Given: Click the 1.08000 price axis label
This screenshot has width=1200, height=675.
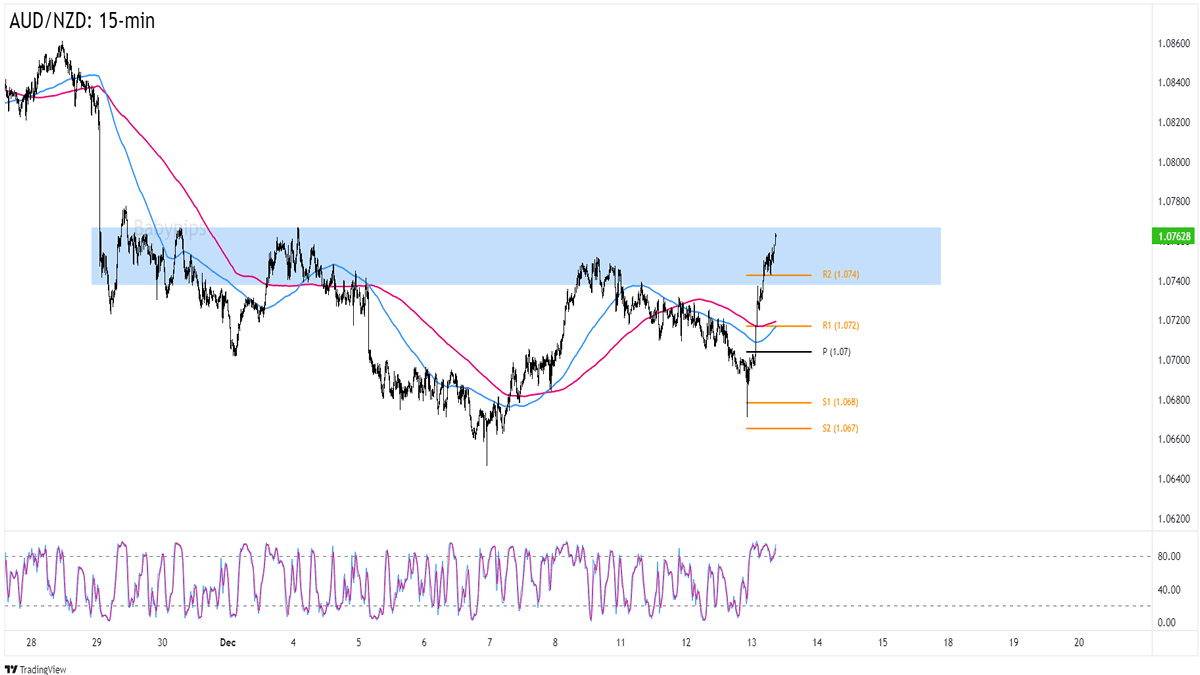Looking at the screenshot, I should pos(1172,162).
